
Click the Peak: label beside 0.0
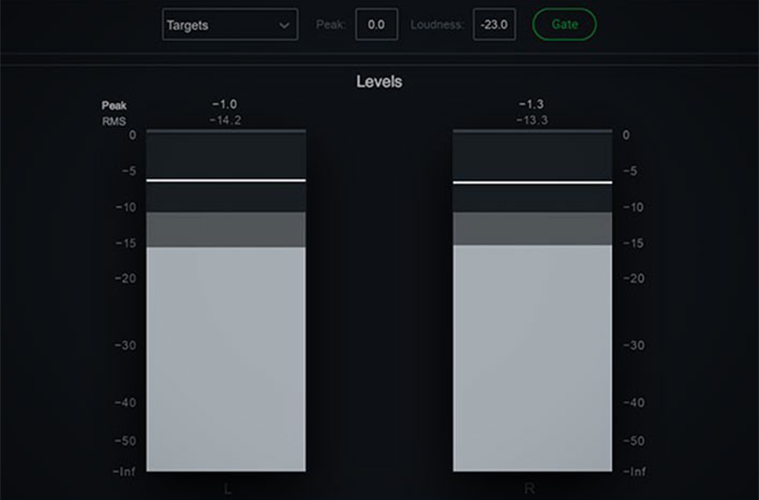[331, 24]
